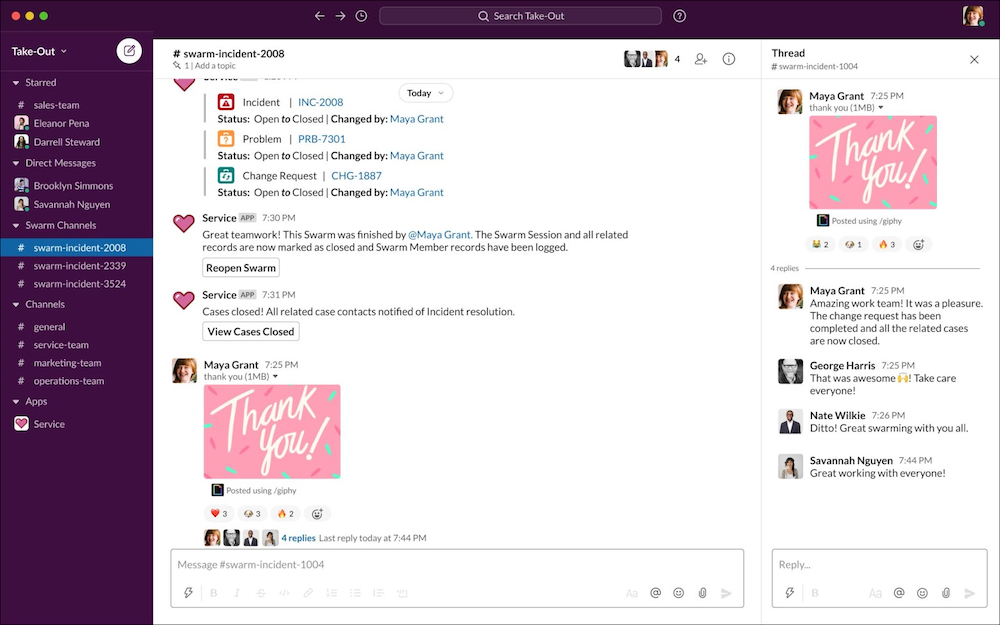The width and height of the screenshot is (1000, 625).
Task: Attach a file in the thread reply box
Action: tap(946, 592)
